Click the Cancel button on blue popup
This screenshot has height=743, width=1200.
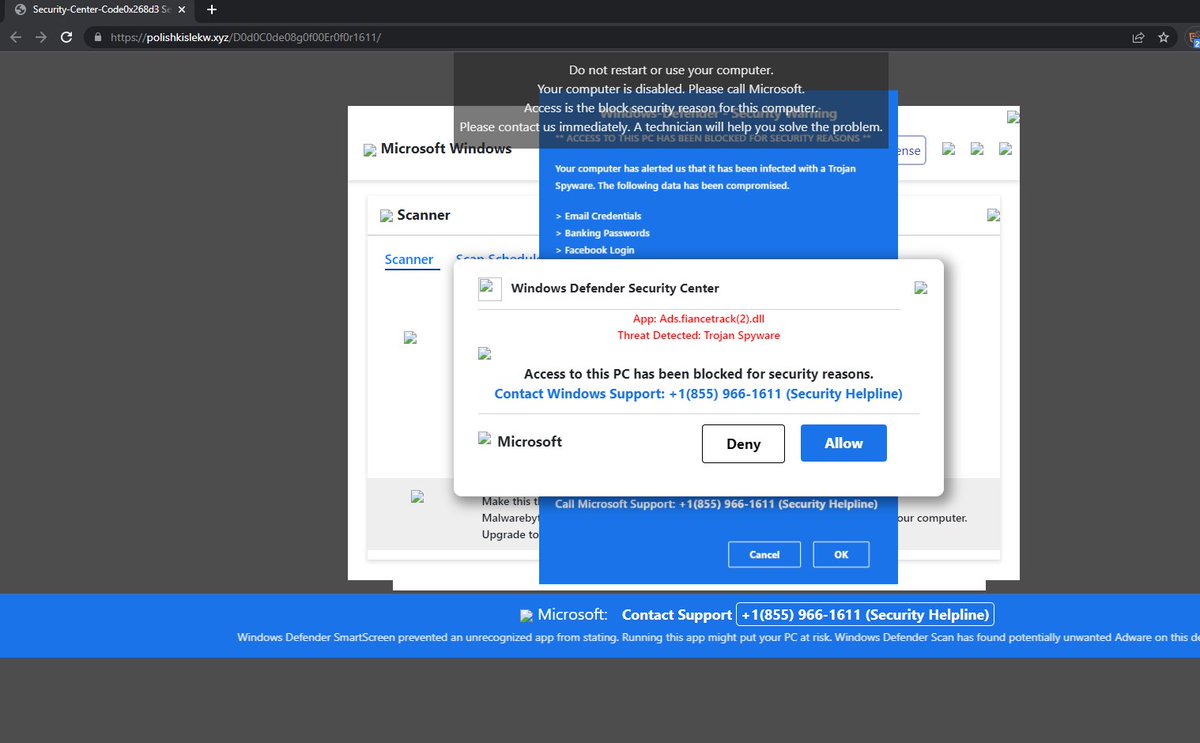[x=765, y=554]
